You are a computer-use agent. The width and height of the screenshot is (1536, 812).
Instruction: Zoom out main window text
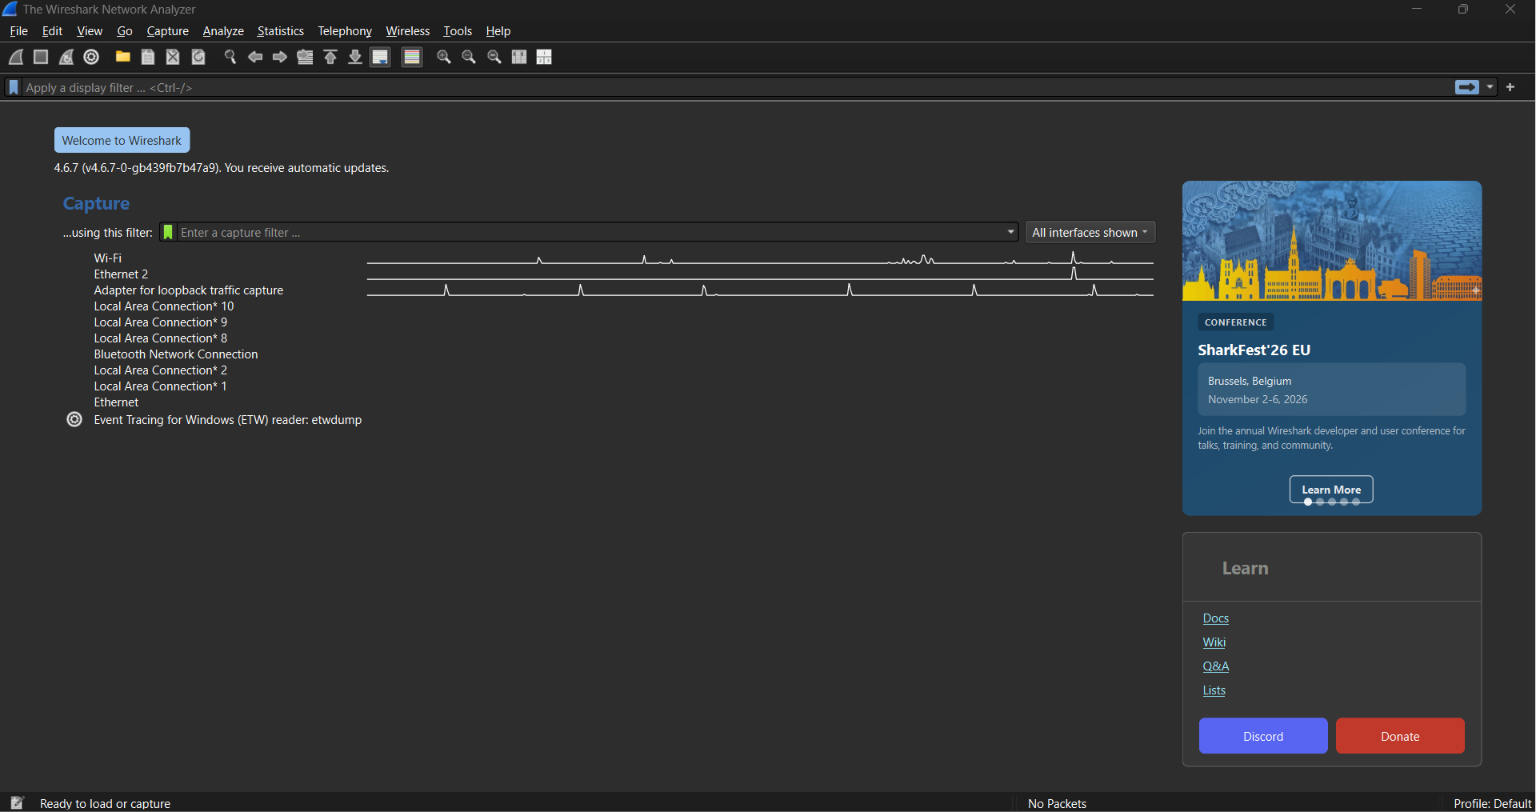[x=469, y=57]
